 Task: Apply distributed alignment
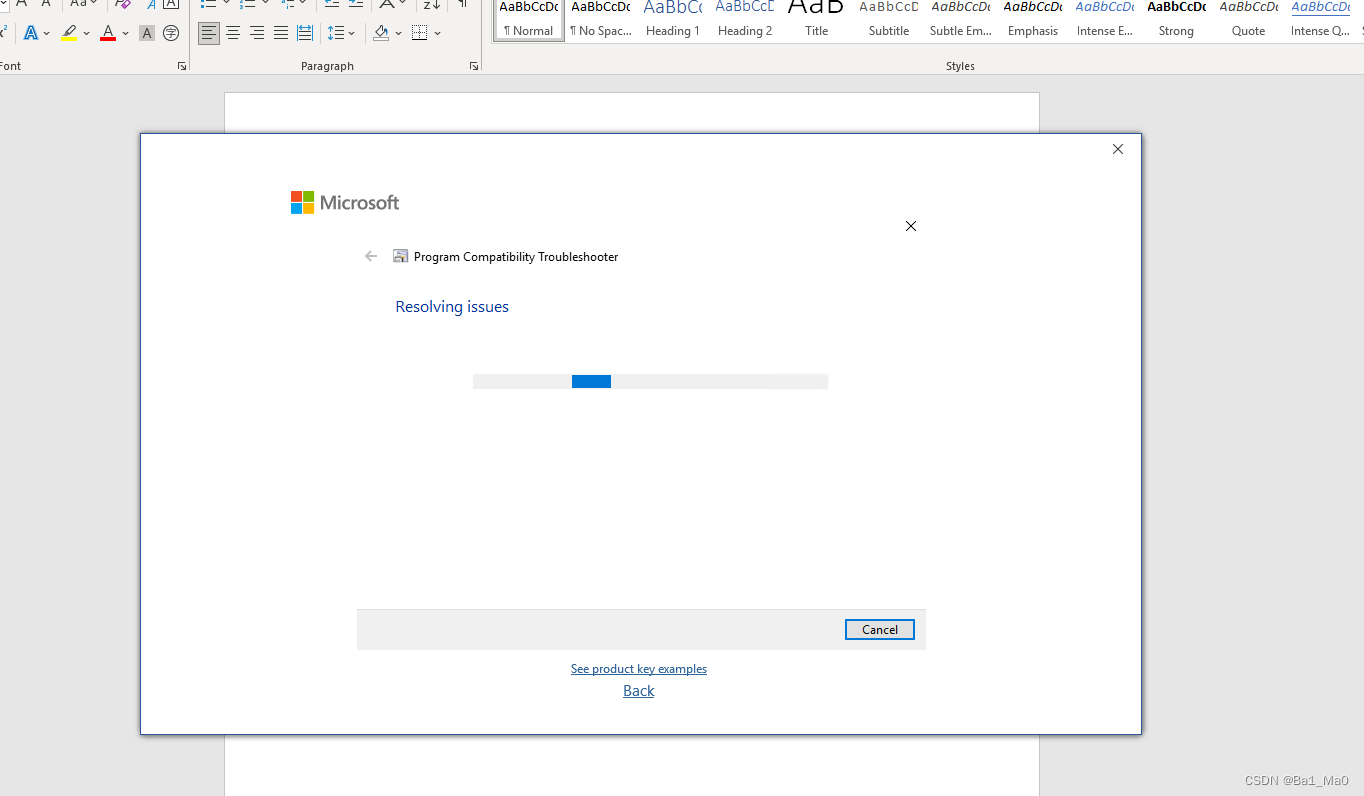tap(305, 33)
